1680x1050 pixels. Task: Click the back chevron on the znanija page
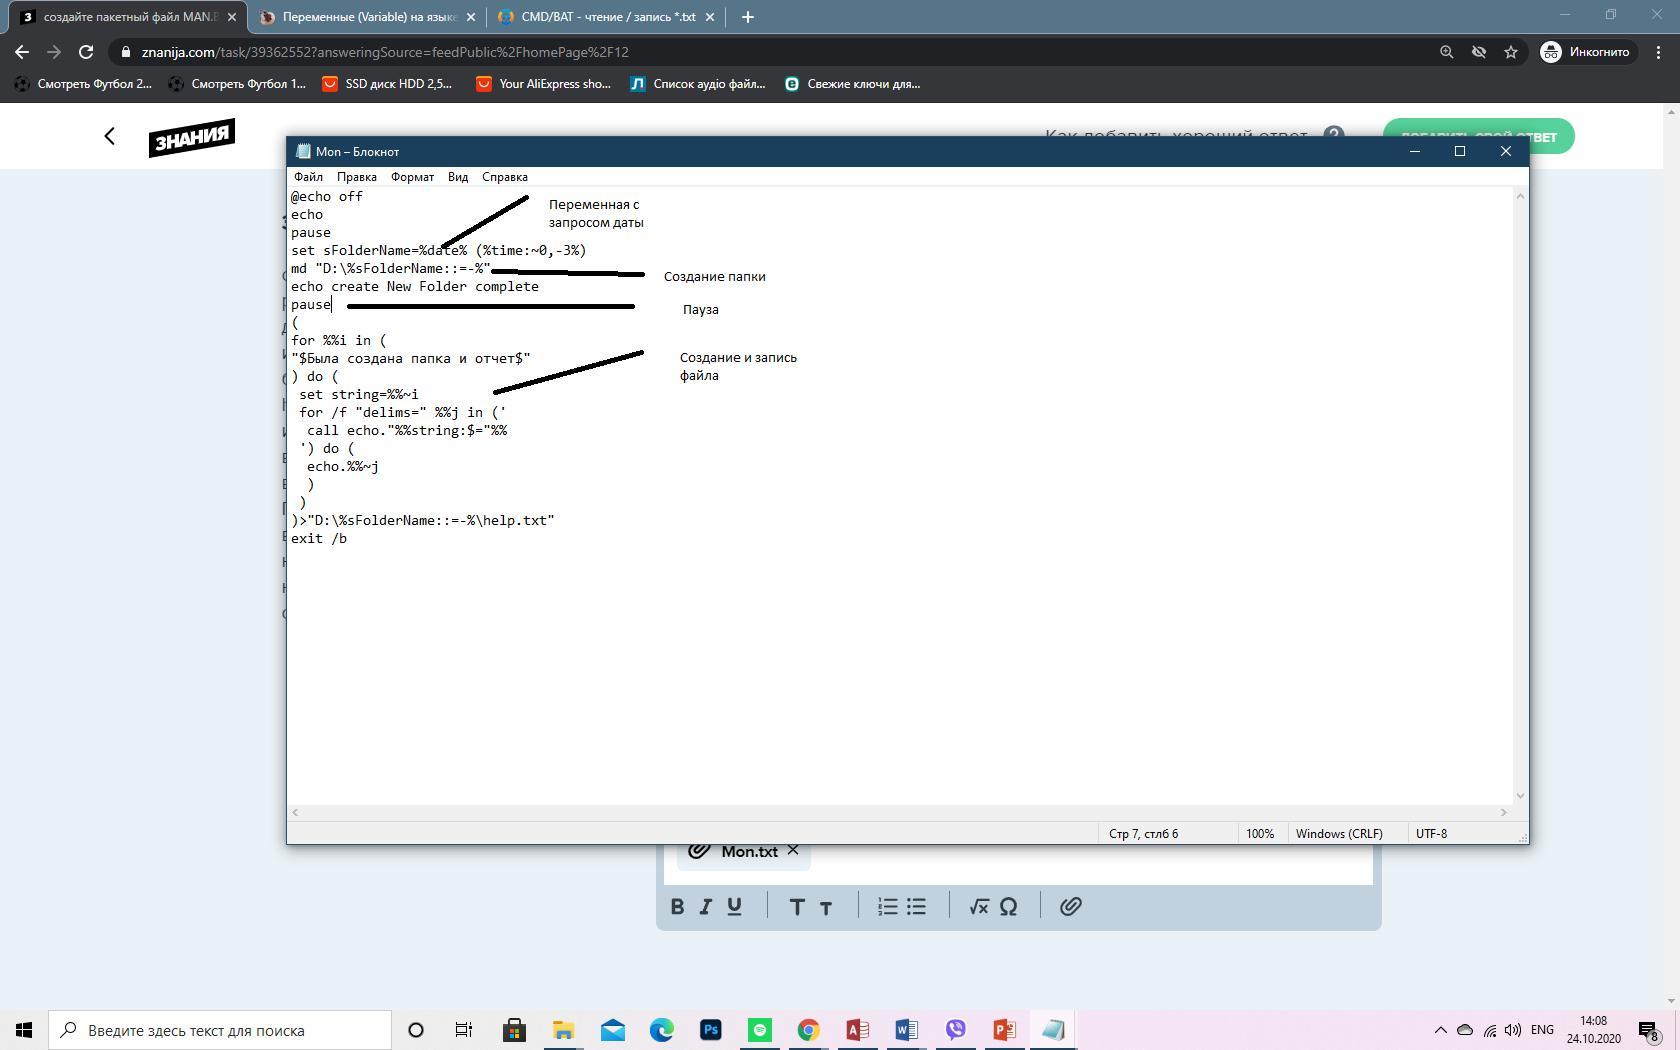tap(110, 136)
